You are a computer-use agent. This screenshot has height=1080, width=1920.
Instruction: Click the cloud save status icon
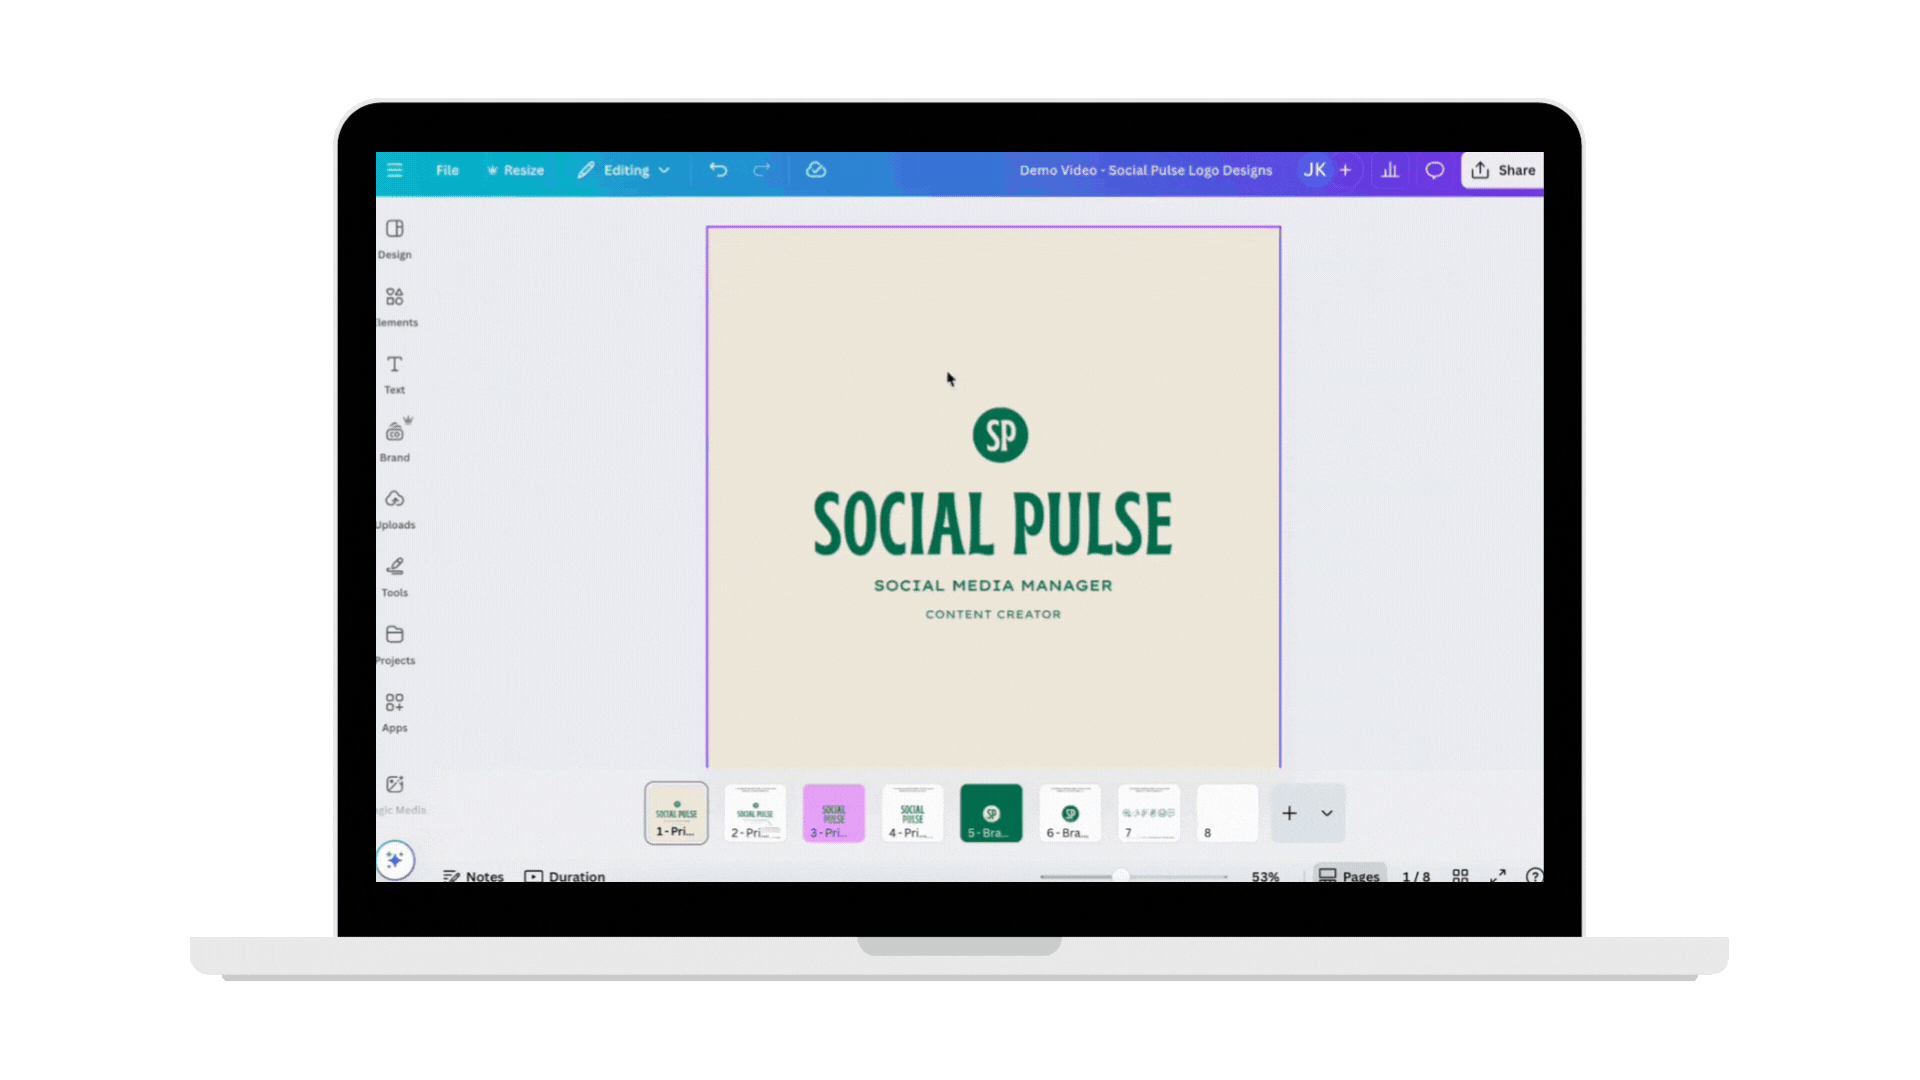[816, 170]
